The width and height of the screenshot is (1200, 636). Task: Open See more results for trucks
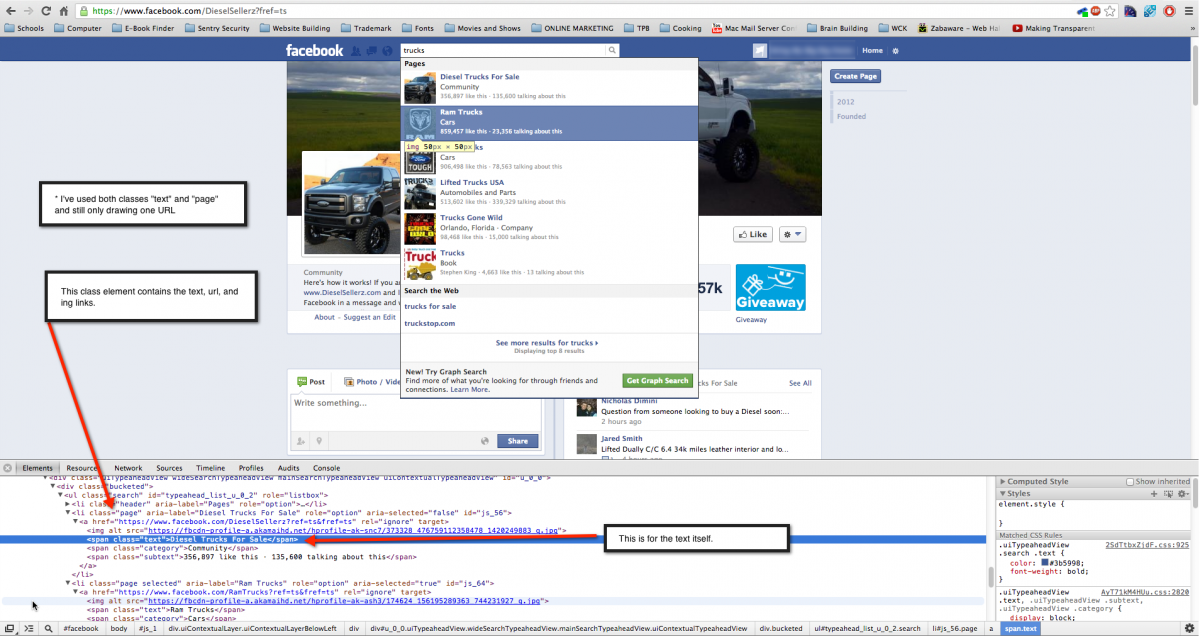[x=546, y=343]
